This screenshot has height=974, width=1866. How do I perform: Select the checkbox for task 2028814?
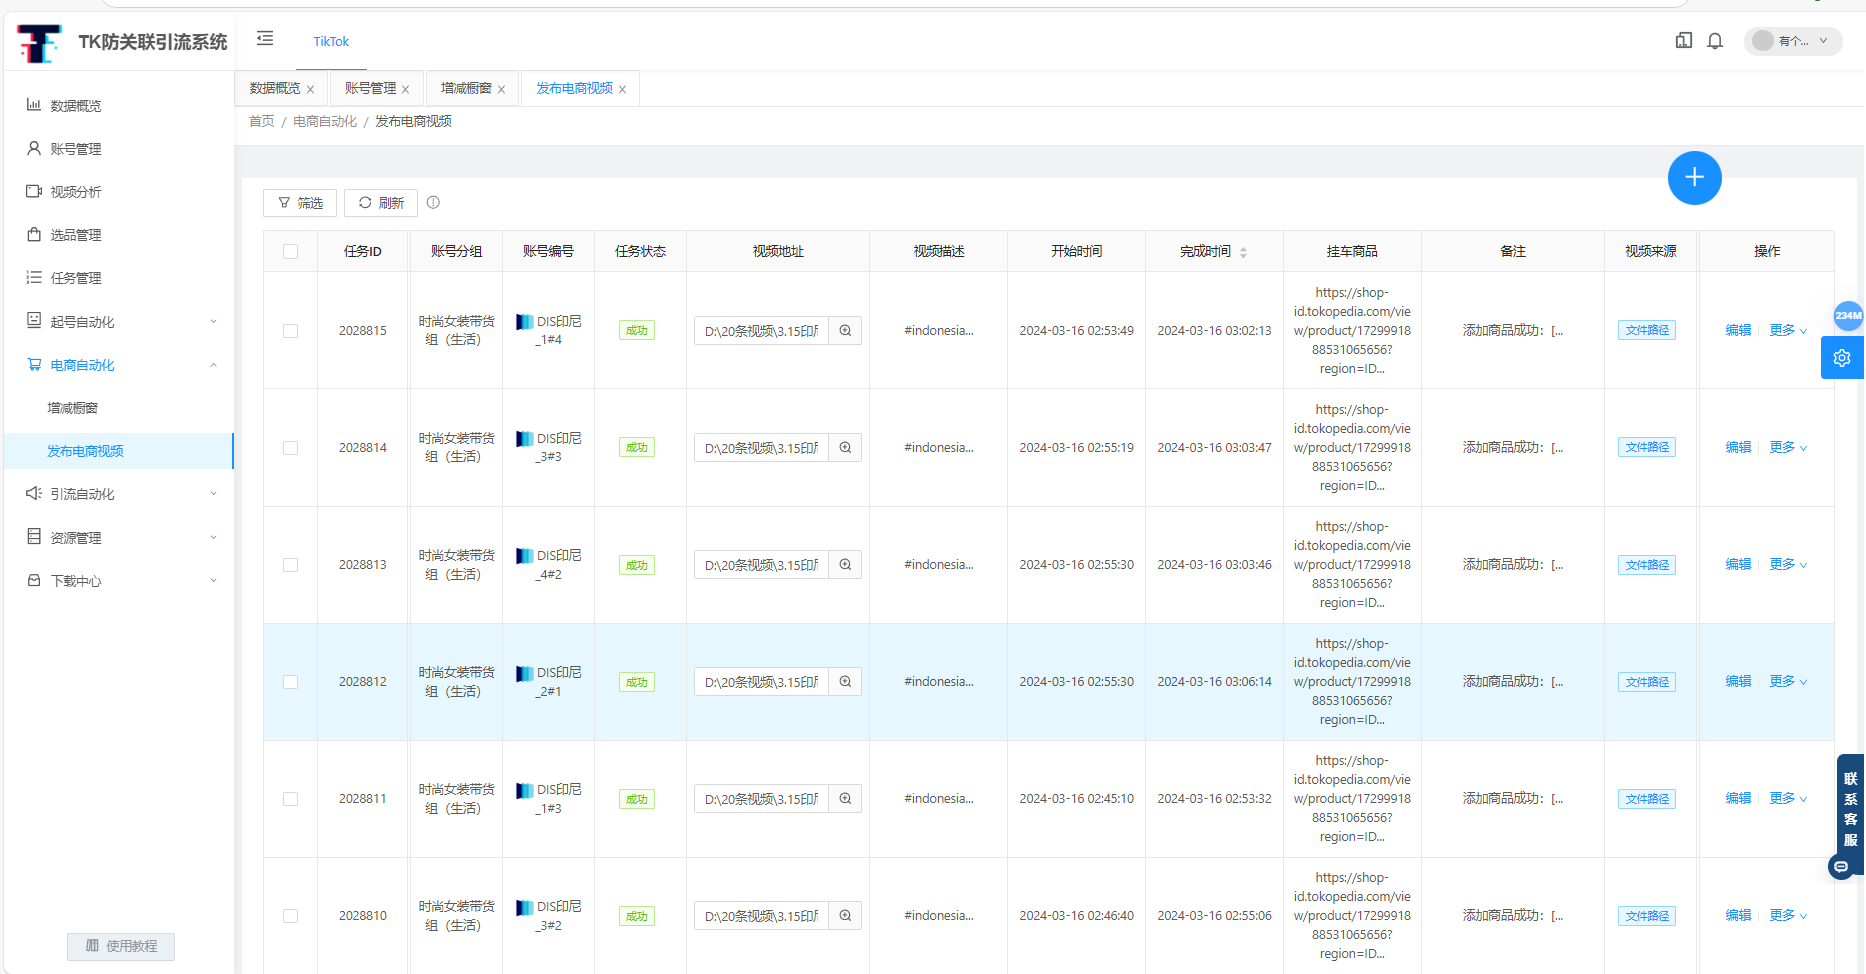(290, 448)
